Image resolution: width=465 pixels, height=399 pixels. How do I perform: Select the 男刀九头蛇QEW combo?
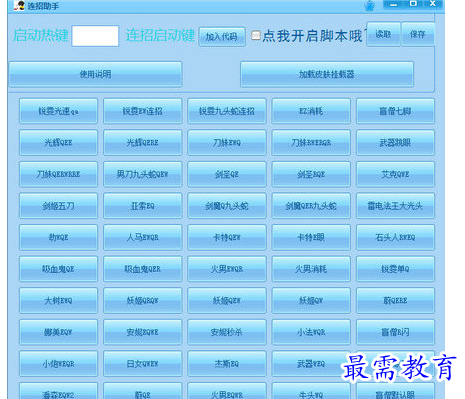143,174
